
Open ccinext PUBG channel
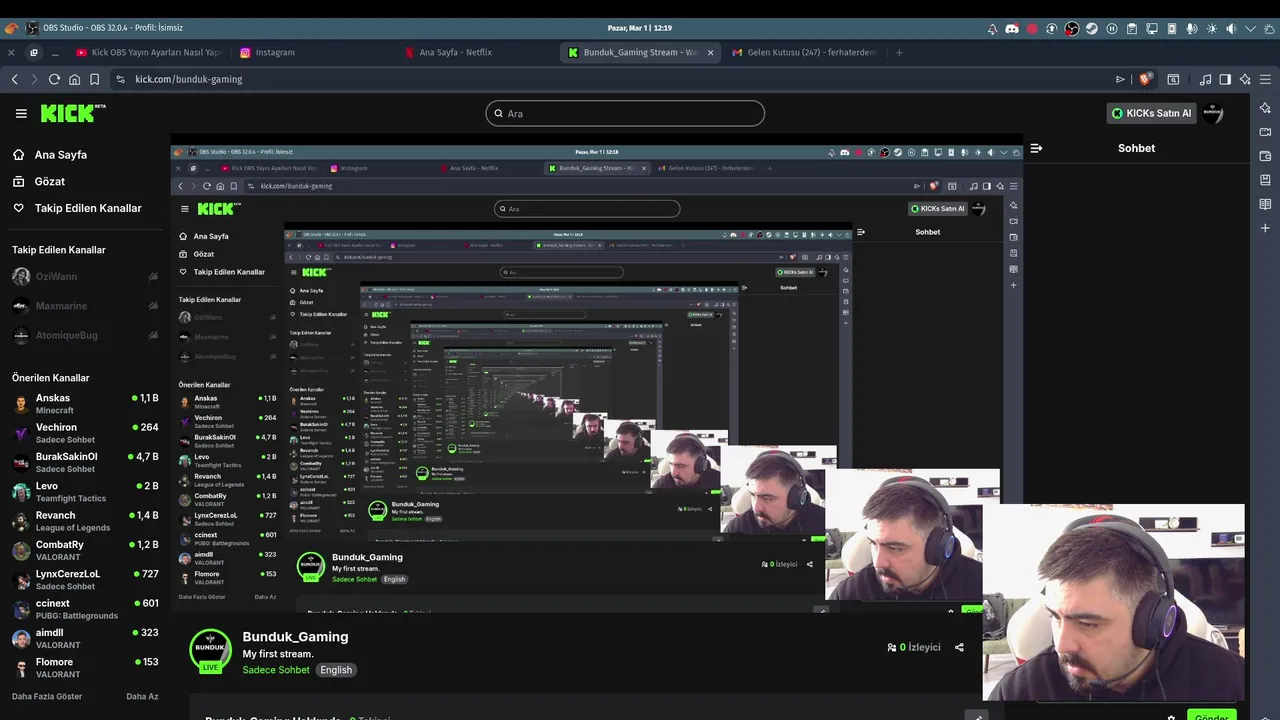tap(85, 609)
